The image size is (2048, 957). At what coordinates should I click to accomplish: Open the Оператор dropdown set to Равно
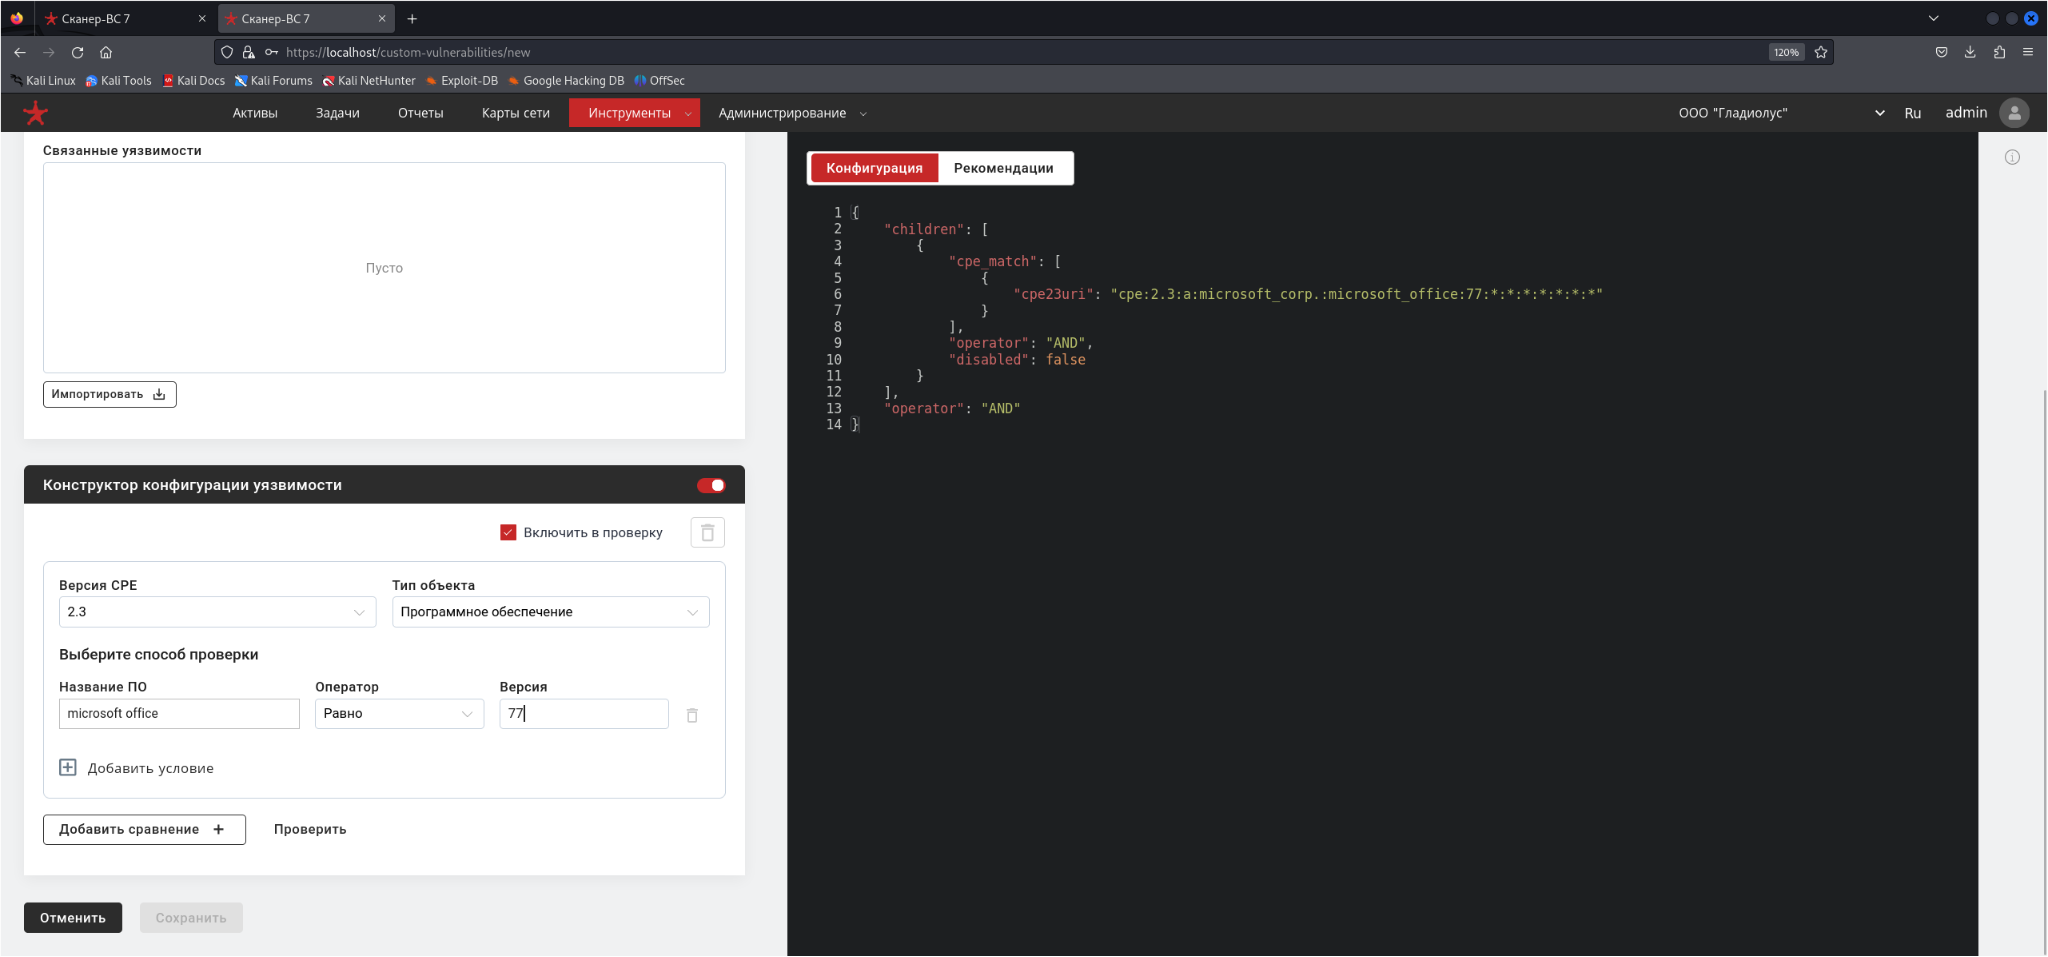(399, 713)
